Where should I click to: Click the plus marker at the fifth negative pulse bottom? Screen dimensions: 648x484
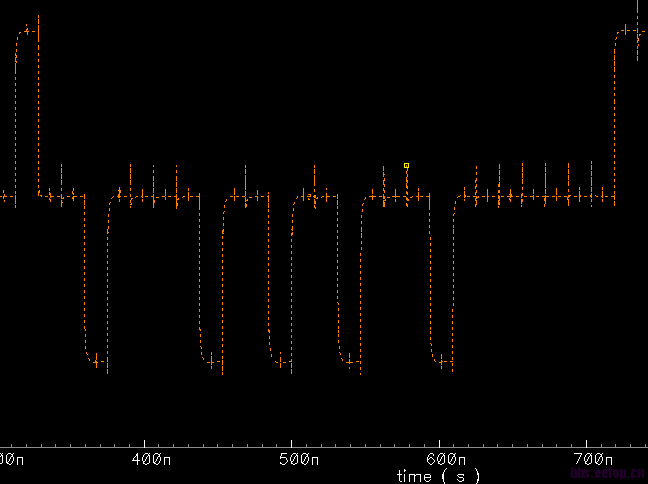tap(441, 362)
